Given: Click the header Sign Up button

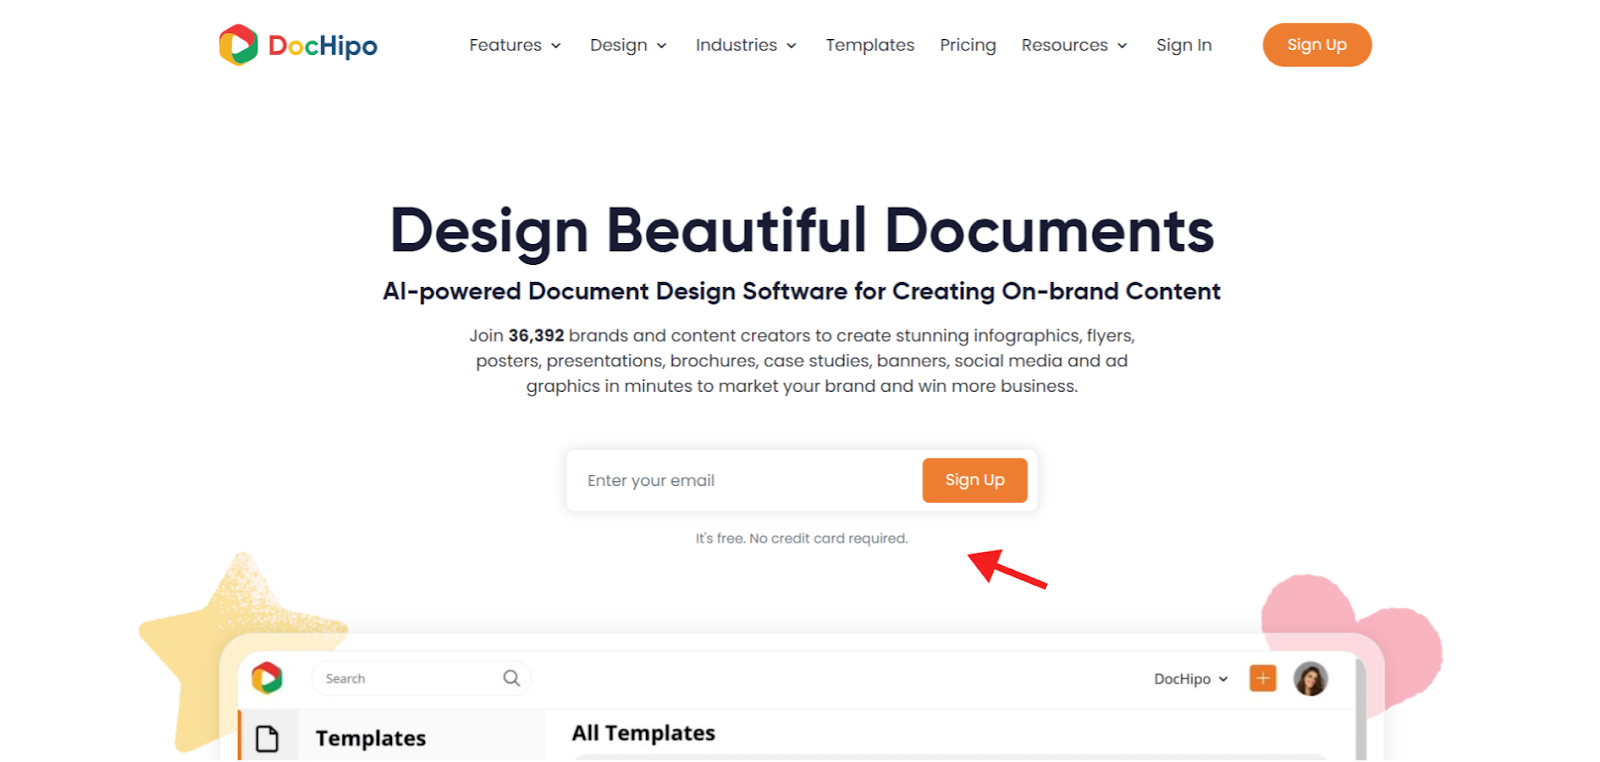Looking at the screenshot, I should [x=1317, y=45].
